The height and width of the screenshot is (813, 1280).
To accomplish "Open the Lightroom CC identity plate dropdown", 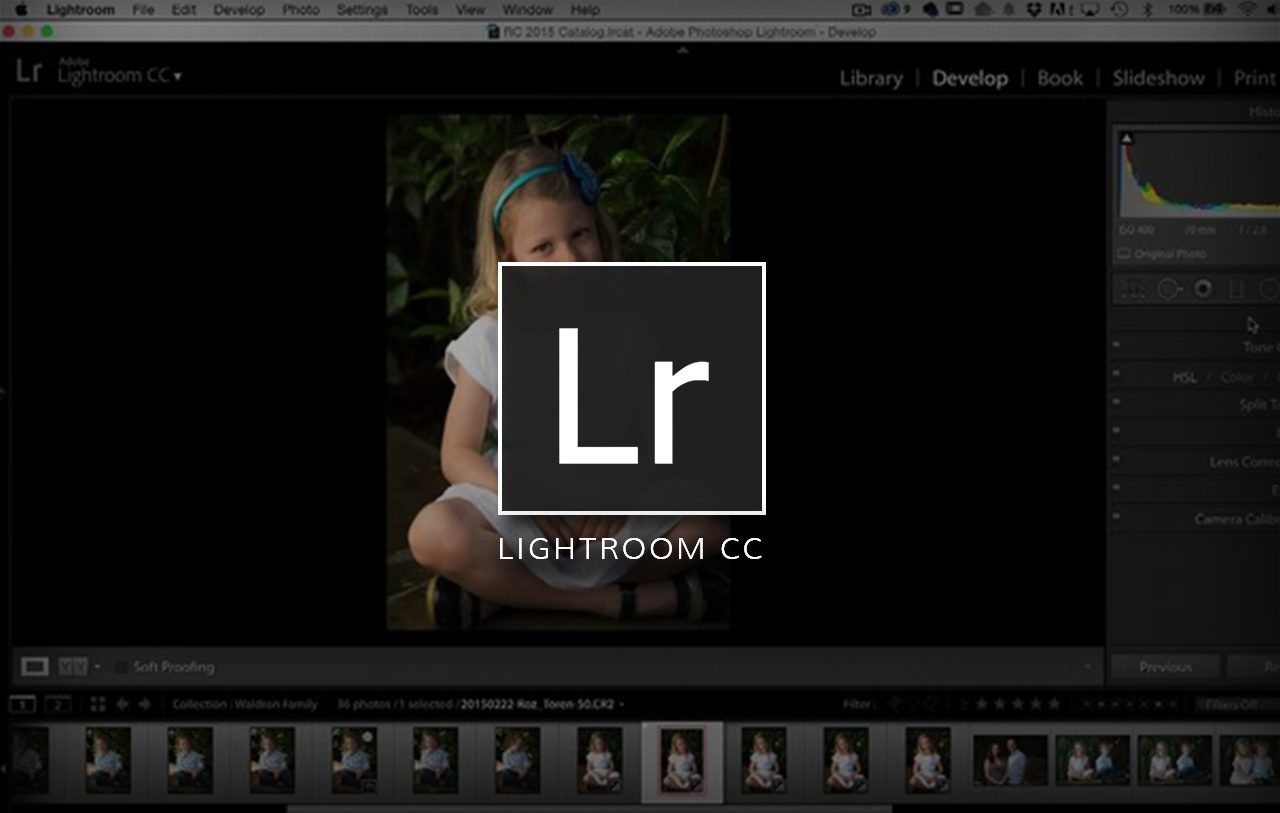I will [178, 76].
